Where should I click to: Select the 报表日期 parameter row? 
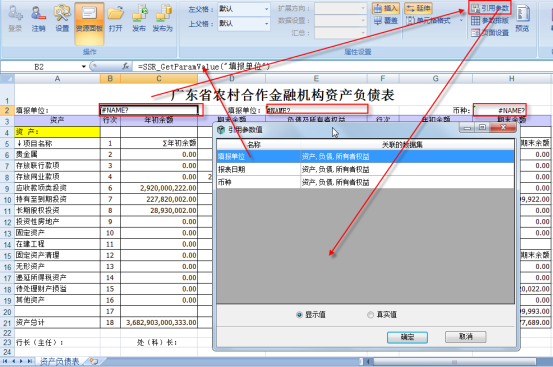(x=365, y=169)
